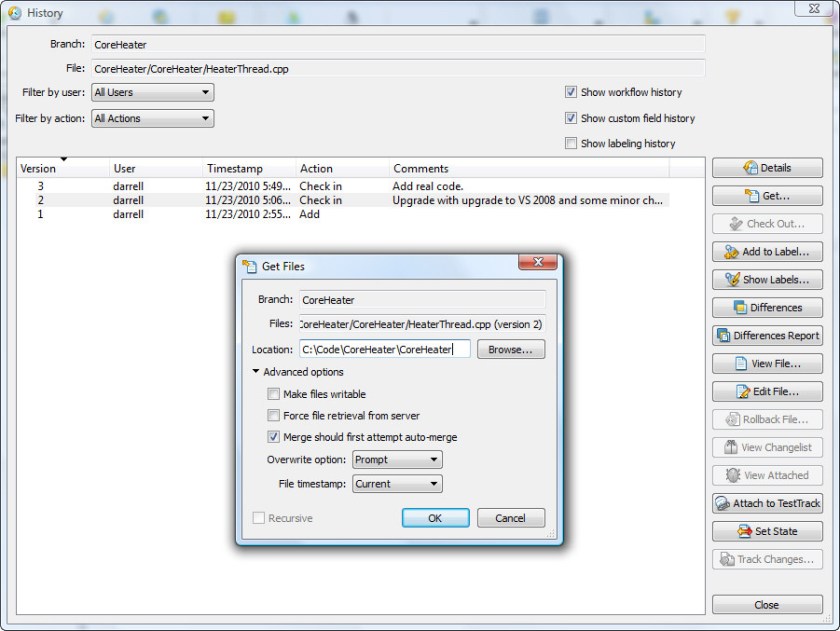The width and height of the screenshot is (840, 631).
Task: Click the Details button icon
Action: pyautogui.click(x=750, y=168)
